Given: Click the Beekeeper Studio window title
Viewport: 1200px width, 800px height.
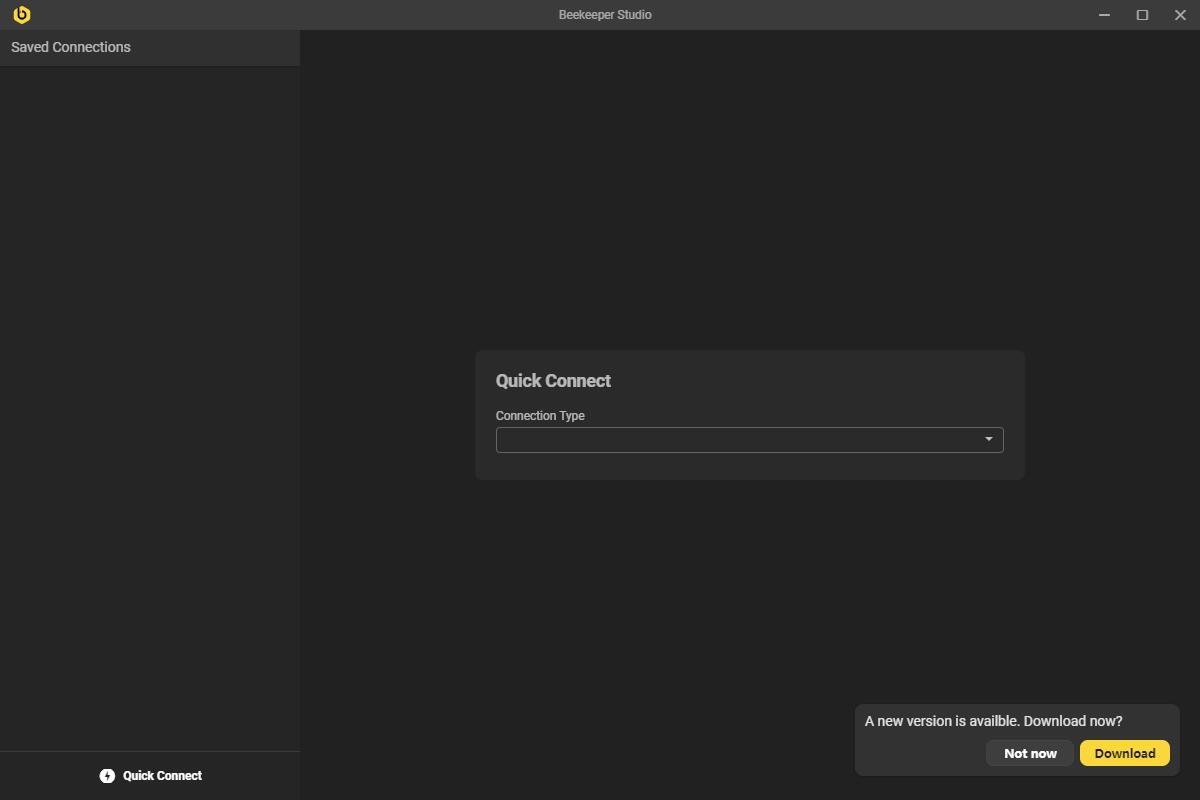Looking at the screenshot, I should click(605, 15).
